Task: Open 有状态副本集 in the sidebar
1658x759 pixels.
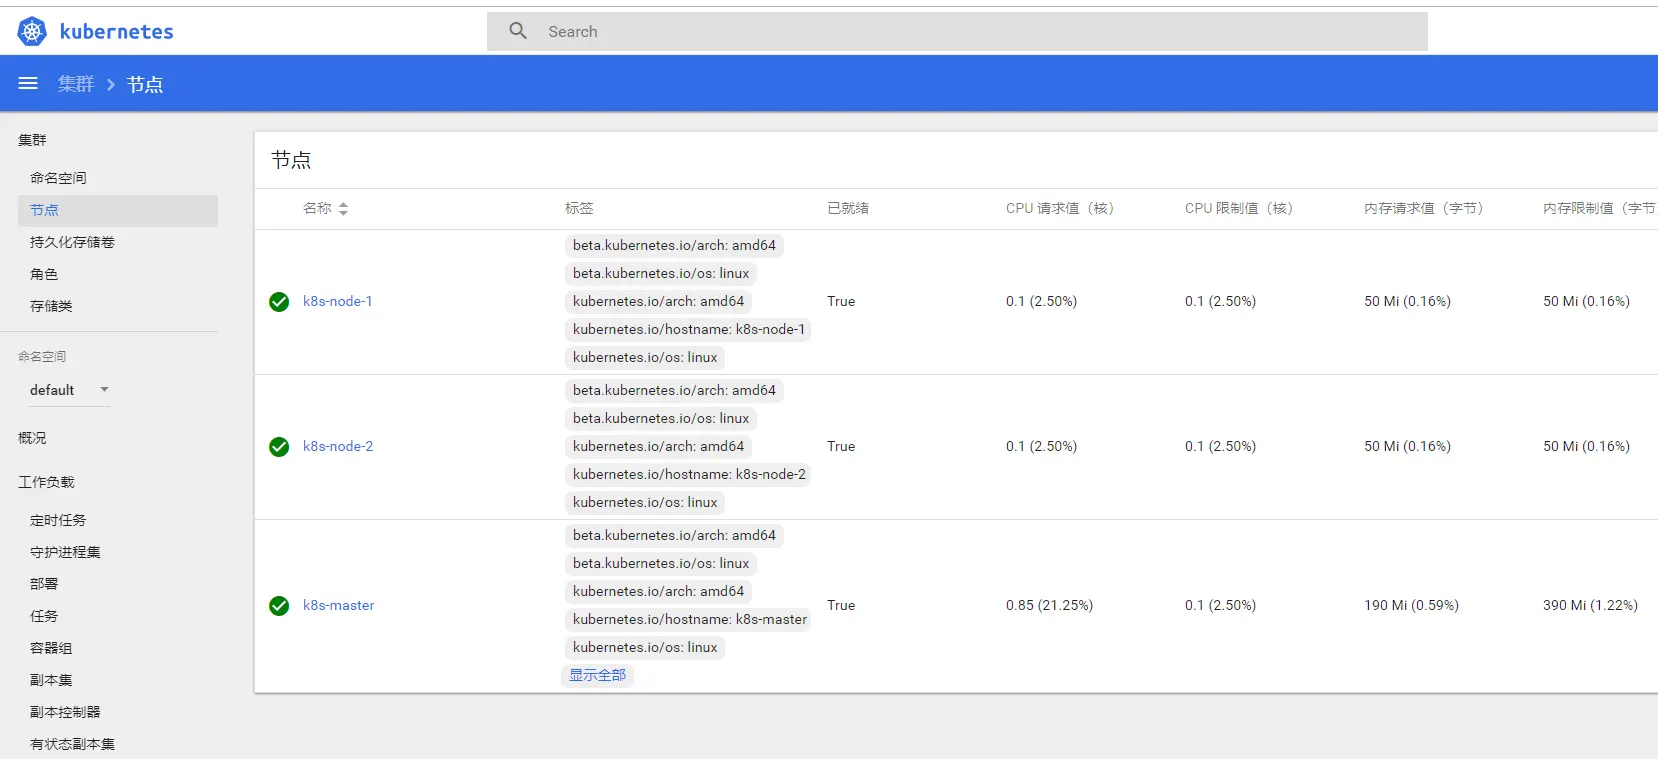Action: click(72, 744)
